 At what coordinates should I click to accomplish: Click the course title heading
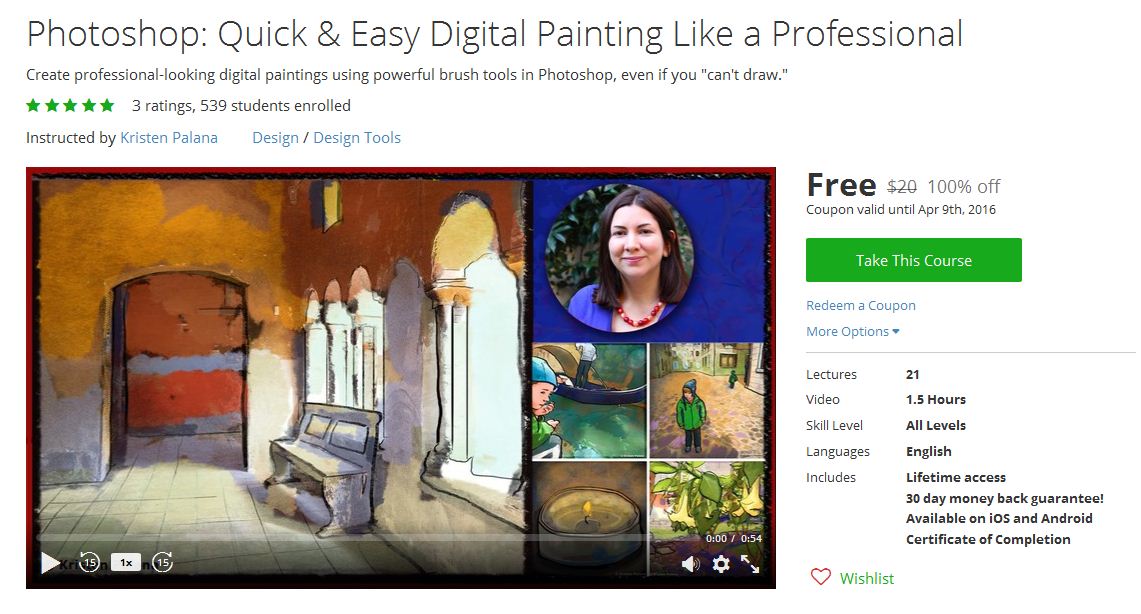495,34
